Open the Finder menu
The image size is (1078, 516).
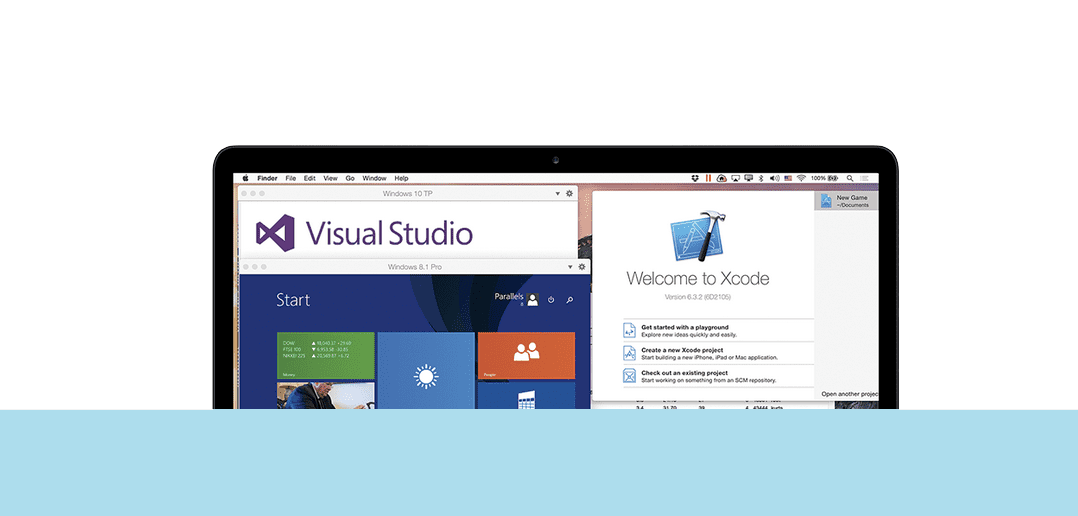(x=267, y=178)
